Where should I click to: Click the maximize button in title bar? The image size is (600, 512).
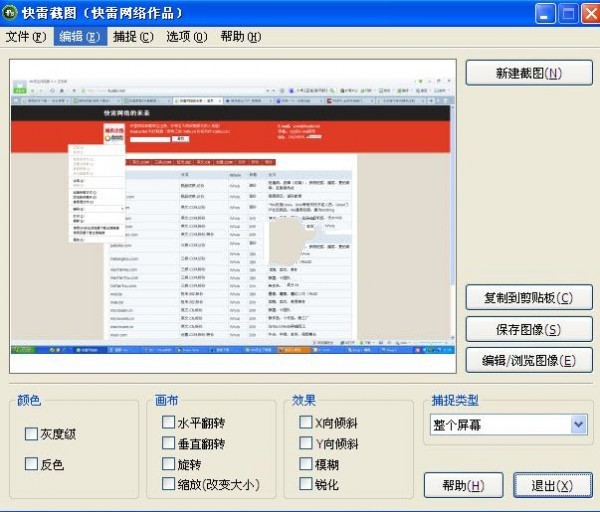[568, 14]
